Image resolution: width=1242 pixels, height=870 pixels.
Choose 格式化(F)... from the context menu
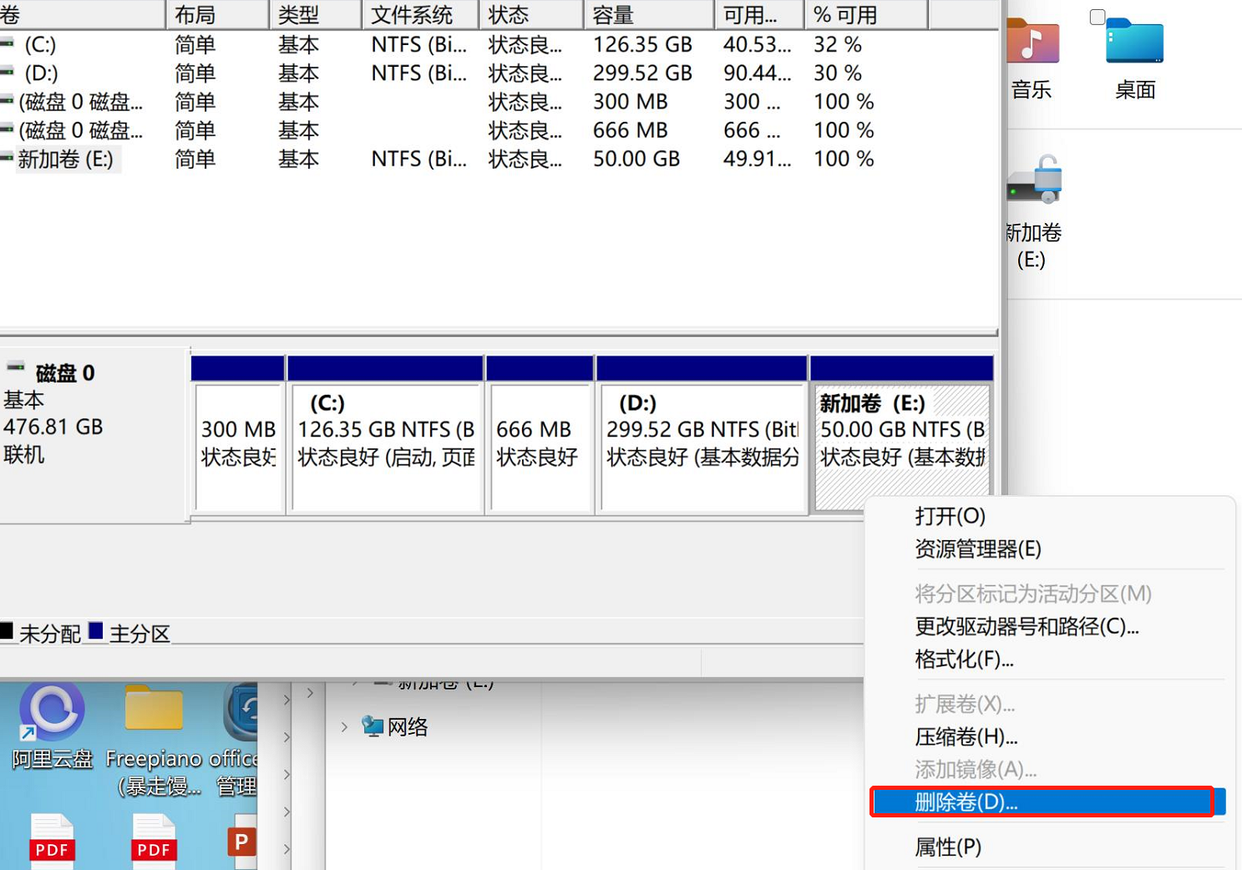(x=964, y=660)
